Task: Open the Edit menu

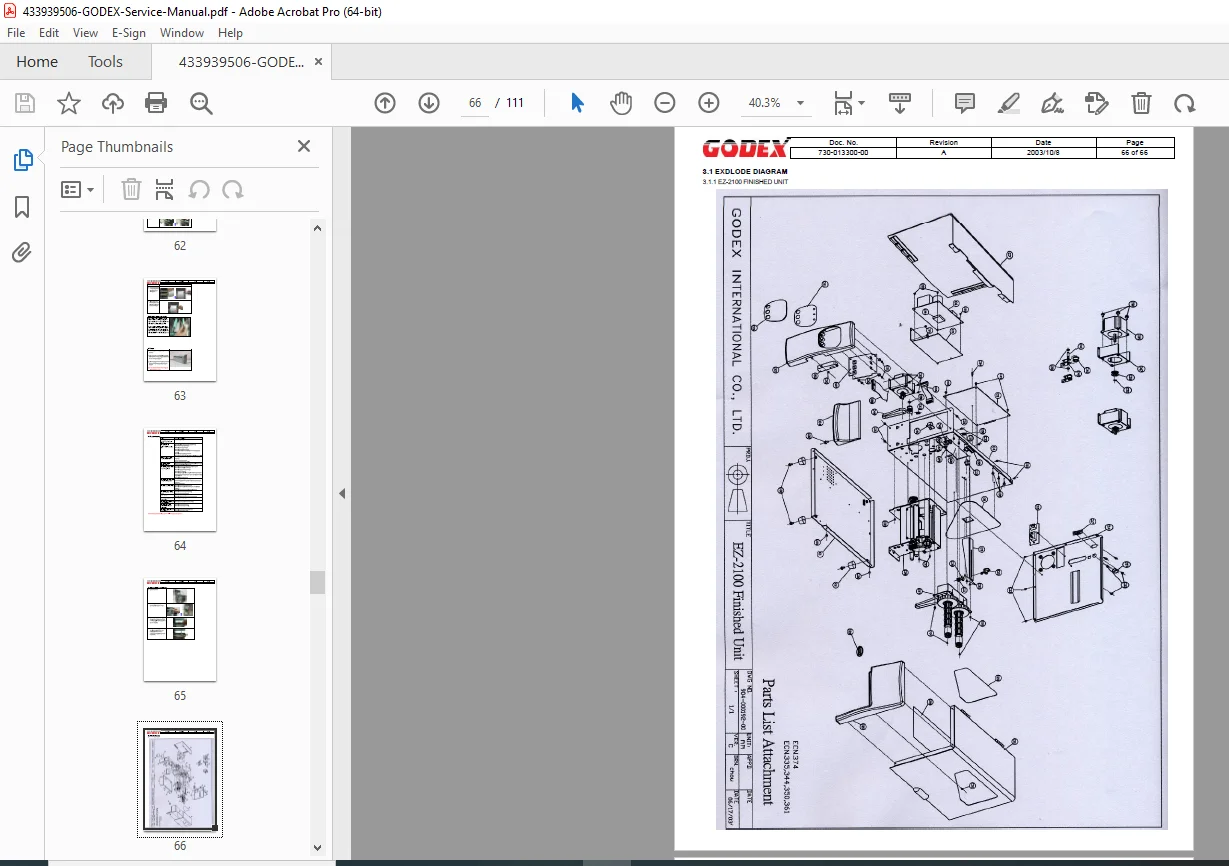Action: click(49, 33)
